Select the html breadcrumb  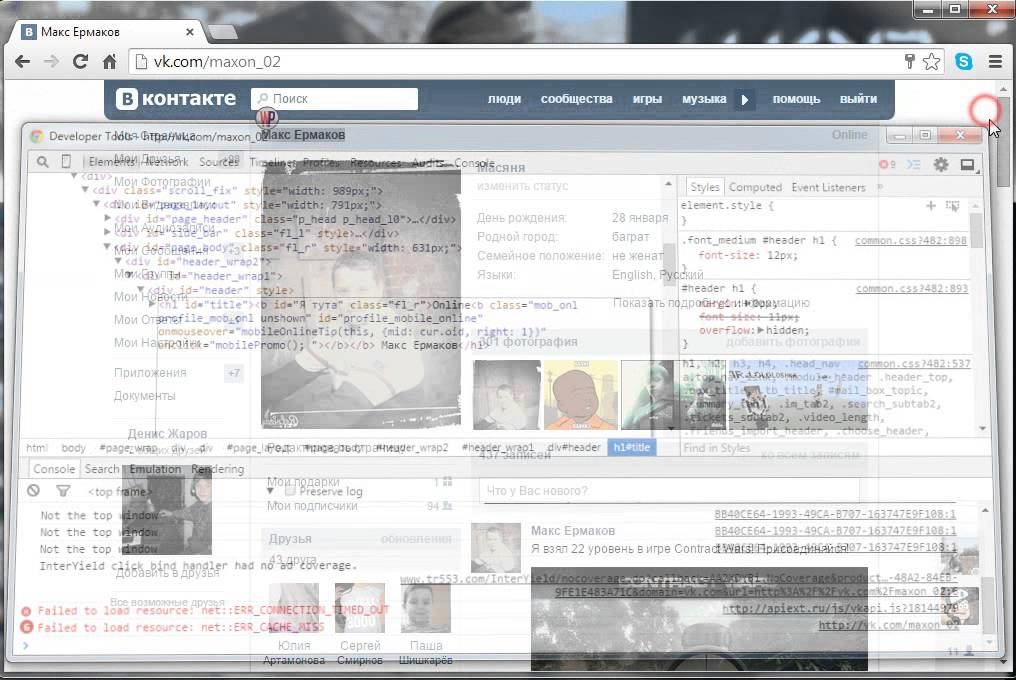click(x=37, y=447)
